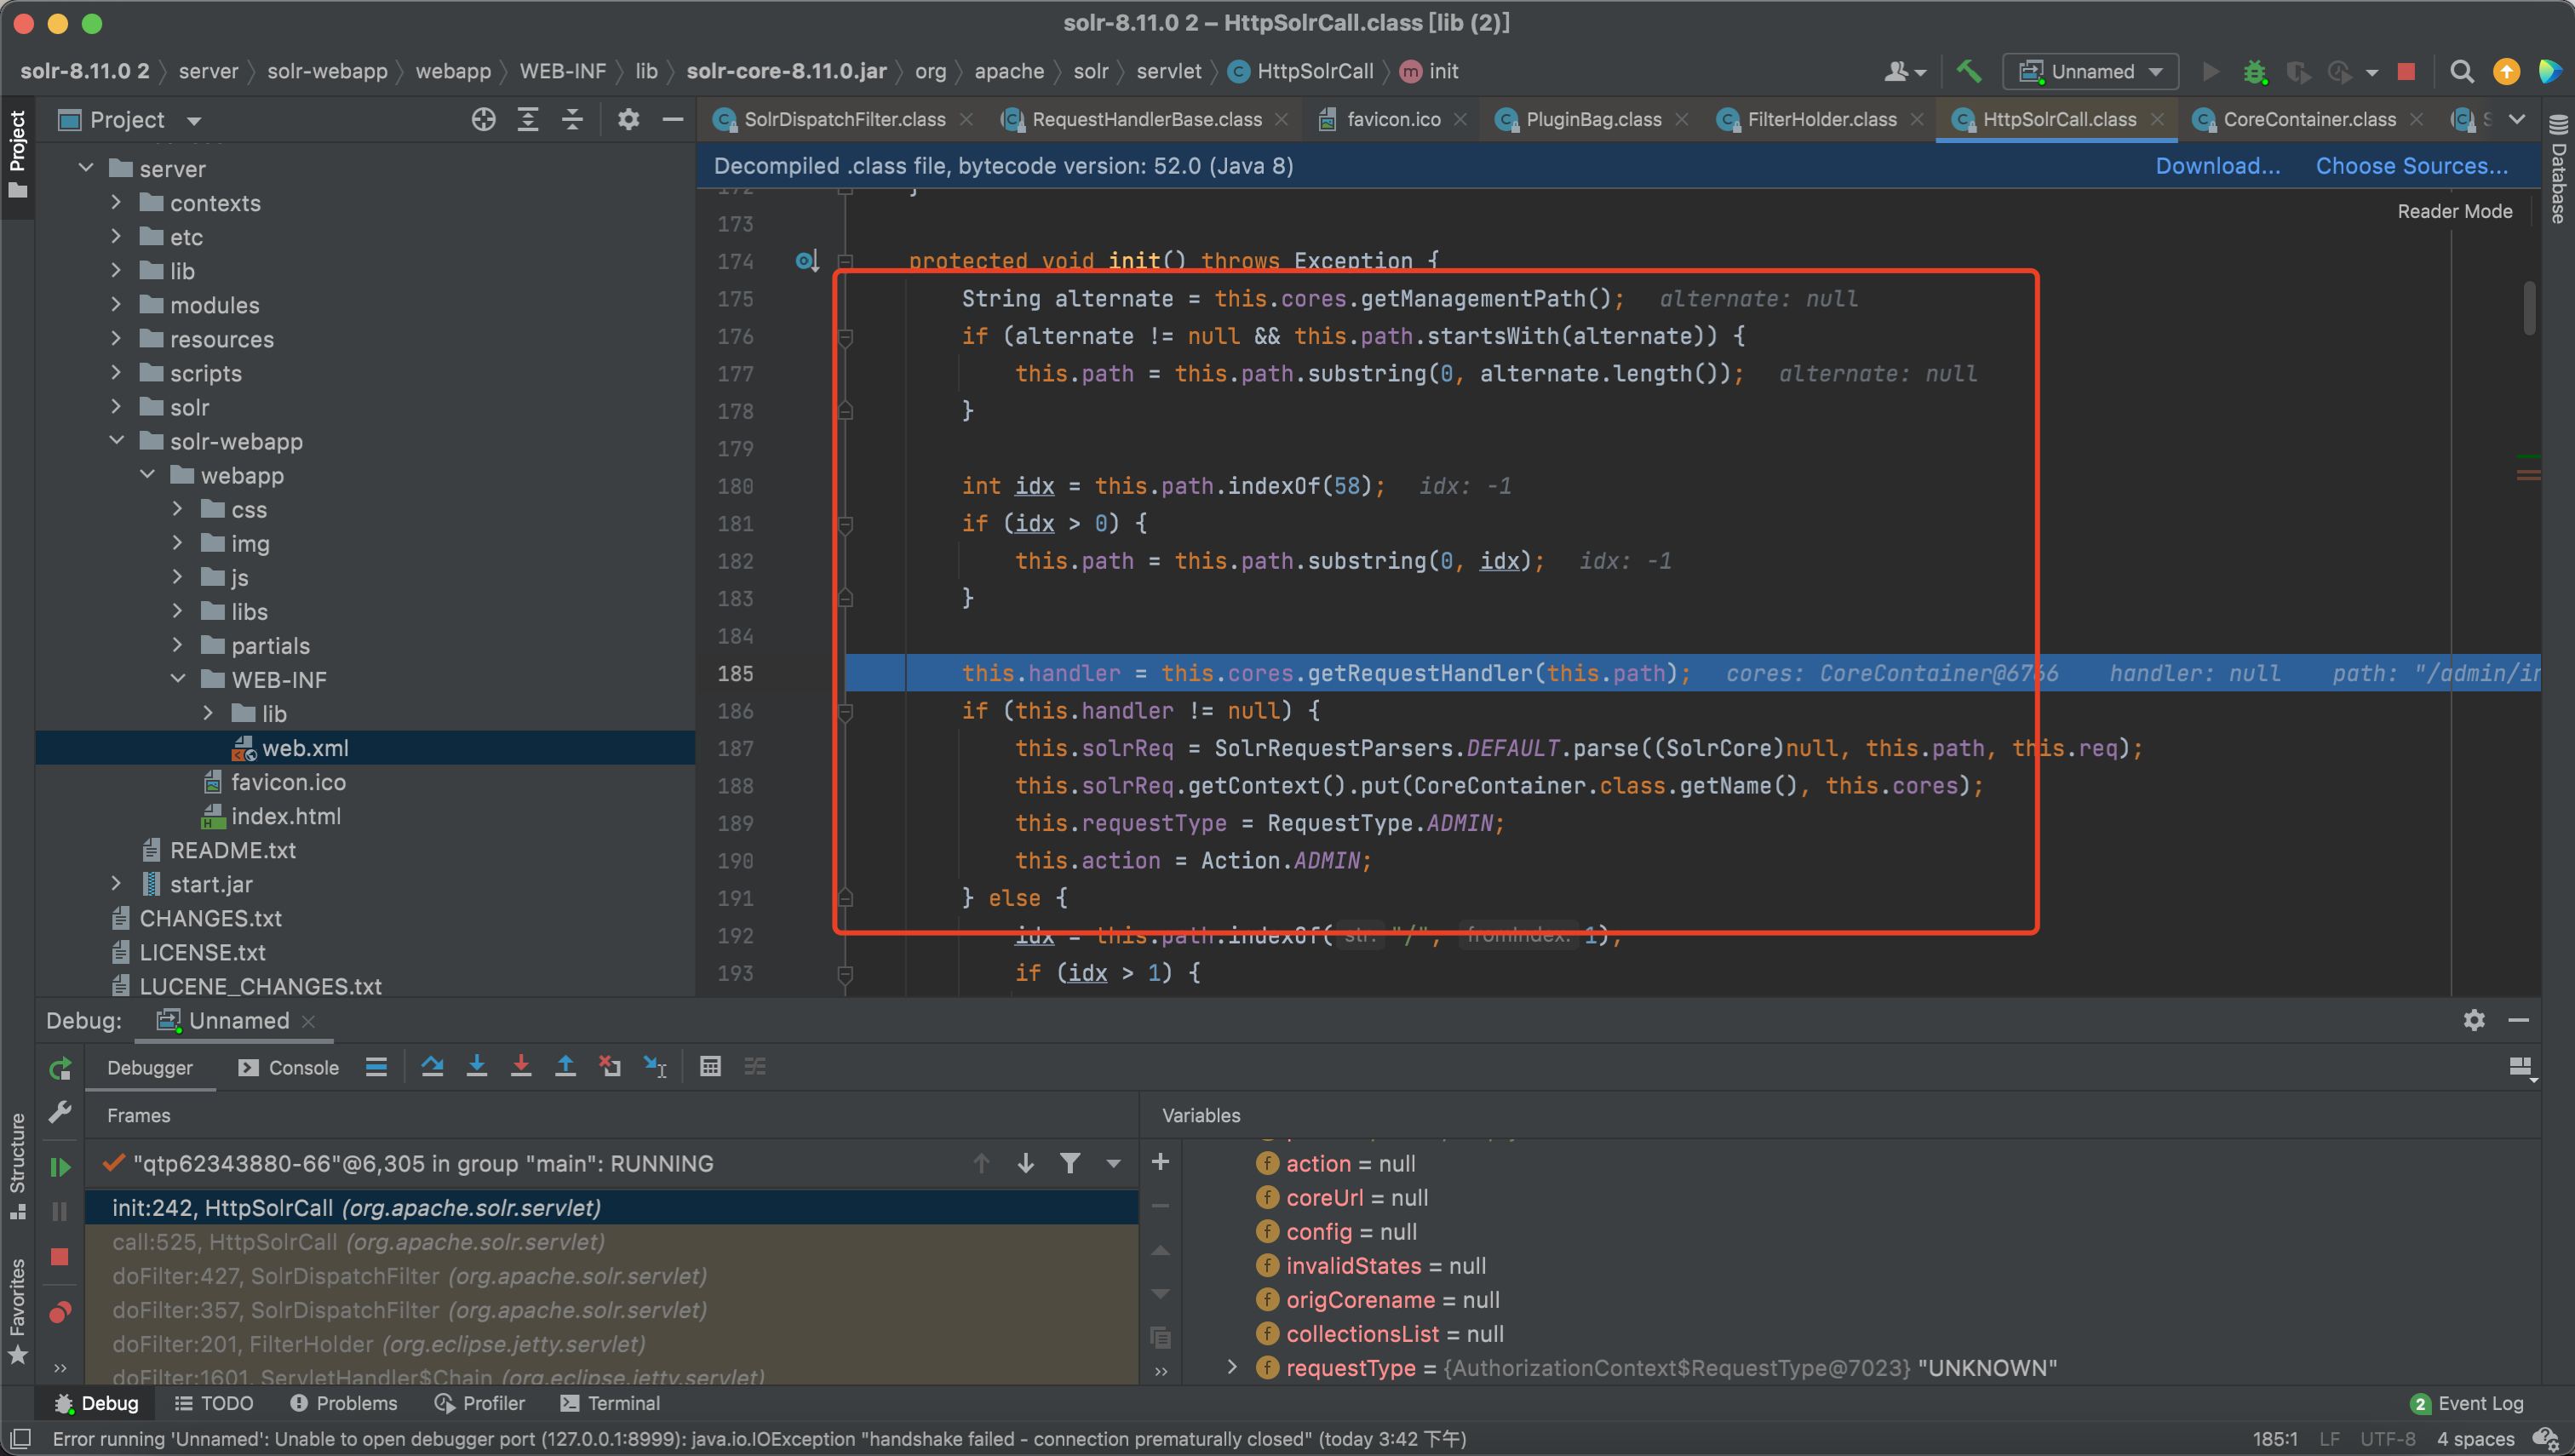This screenshot has width=2575, height=1456.
Task: Click the 4 spaces indent status item
Action: [x=2475, y=1439]
